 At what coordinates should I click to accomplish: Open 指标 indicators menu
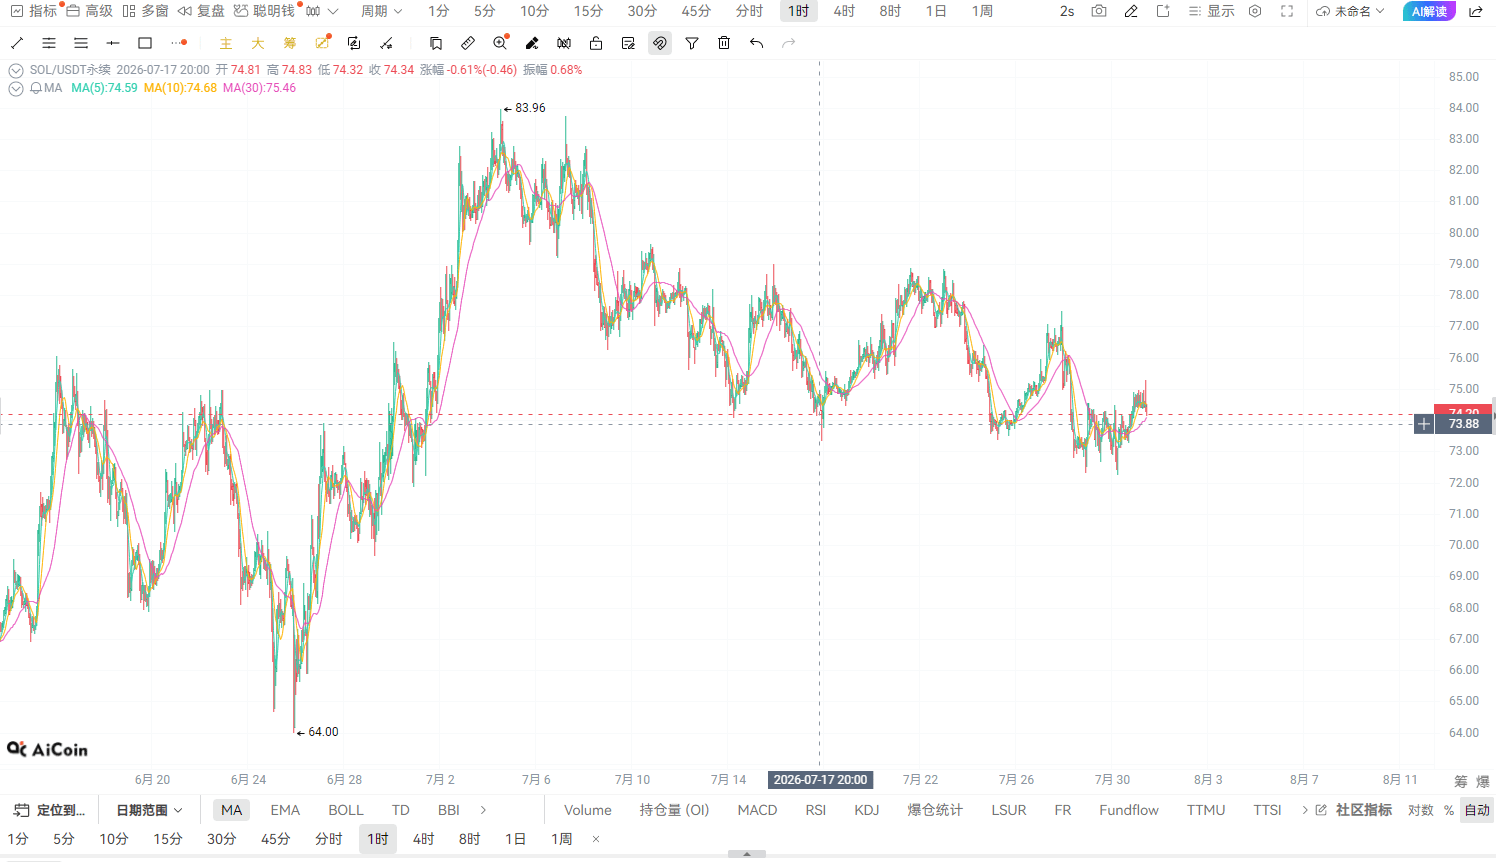(34, 11)
